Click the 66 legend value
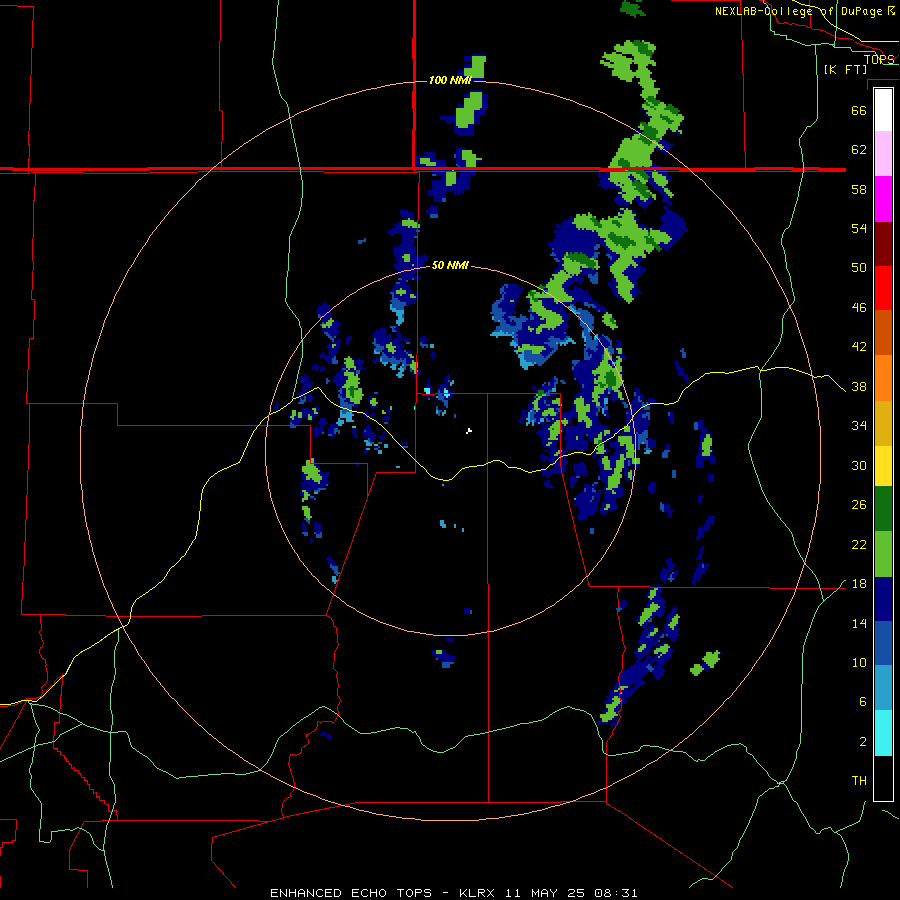The height and width of the screenshot is (900, 900). click(x=859, y=110)
